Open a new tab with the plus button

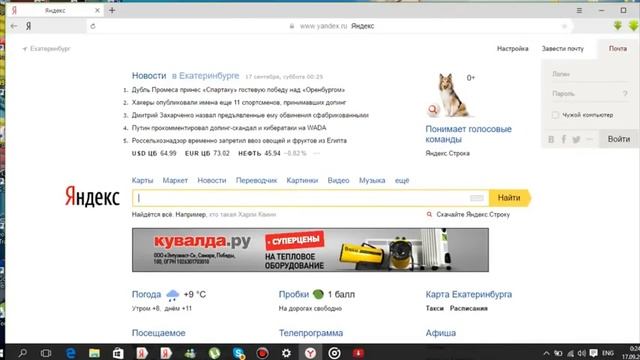pos(112,10)
